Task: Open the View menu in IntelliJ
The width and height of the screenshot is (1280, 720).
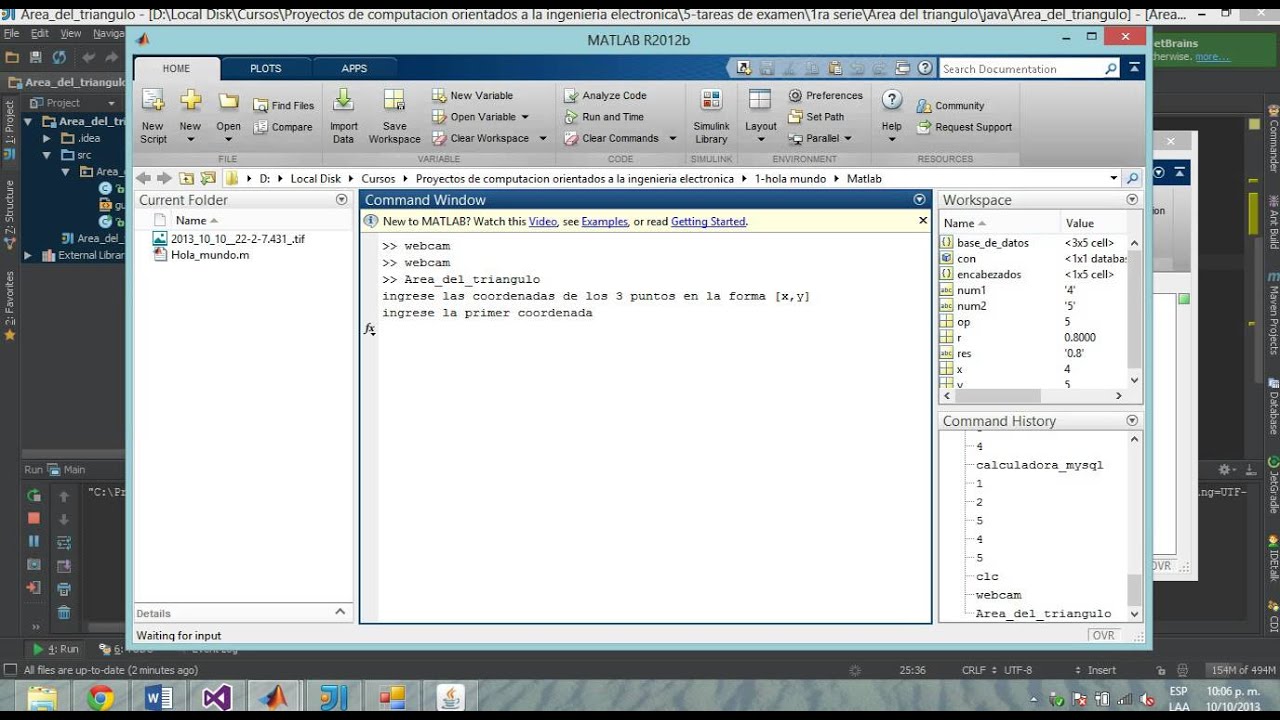Action: (x=71, y=33)
